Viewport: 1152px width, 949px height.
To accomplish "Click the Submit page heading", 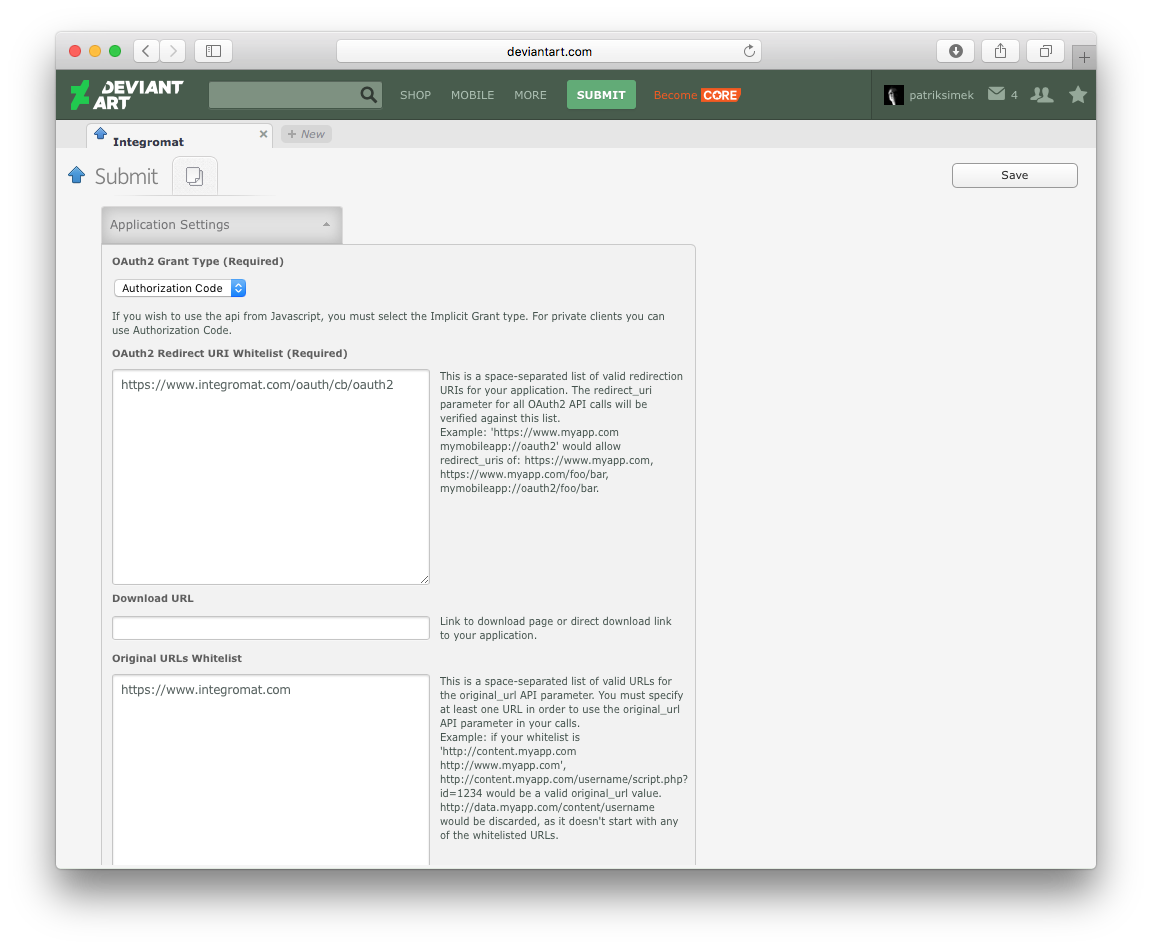I will pos(126,176).
